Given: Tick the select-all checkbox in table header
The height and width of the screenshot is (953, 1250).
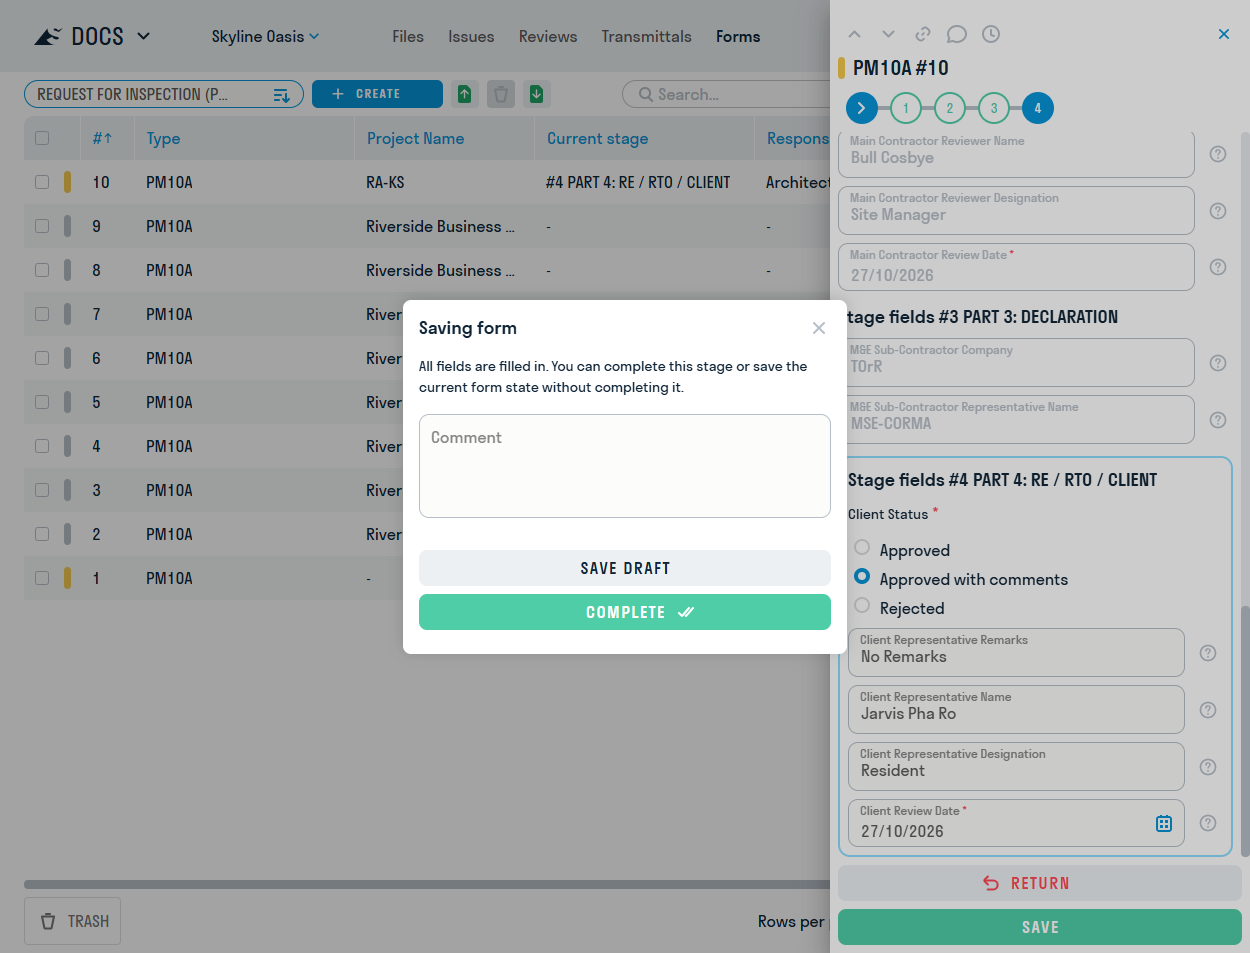Looking at the screenshot, I should (42, 138).
